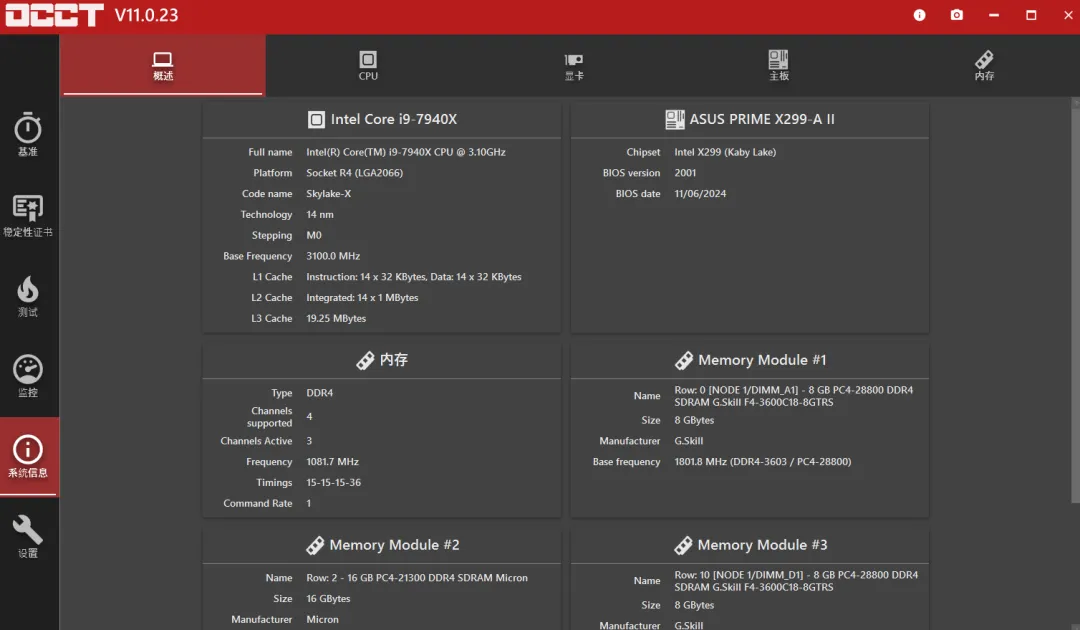Switch to the Overview tab

coord(163,65)
